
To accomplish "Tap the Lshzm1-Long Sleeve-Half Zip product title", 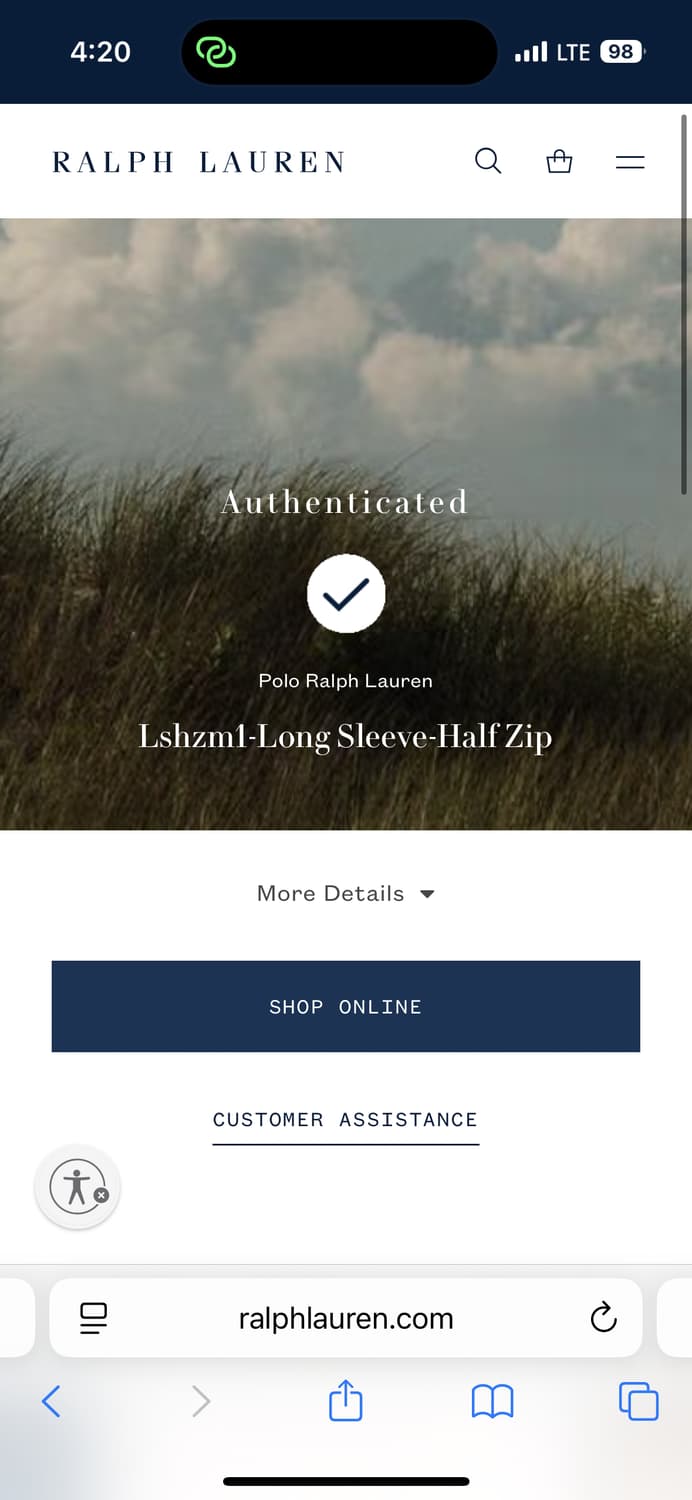I will coord(345,737).
